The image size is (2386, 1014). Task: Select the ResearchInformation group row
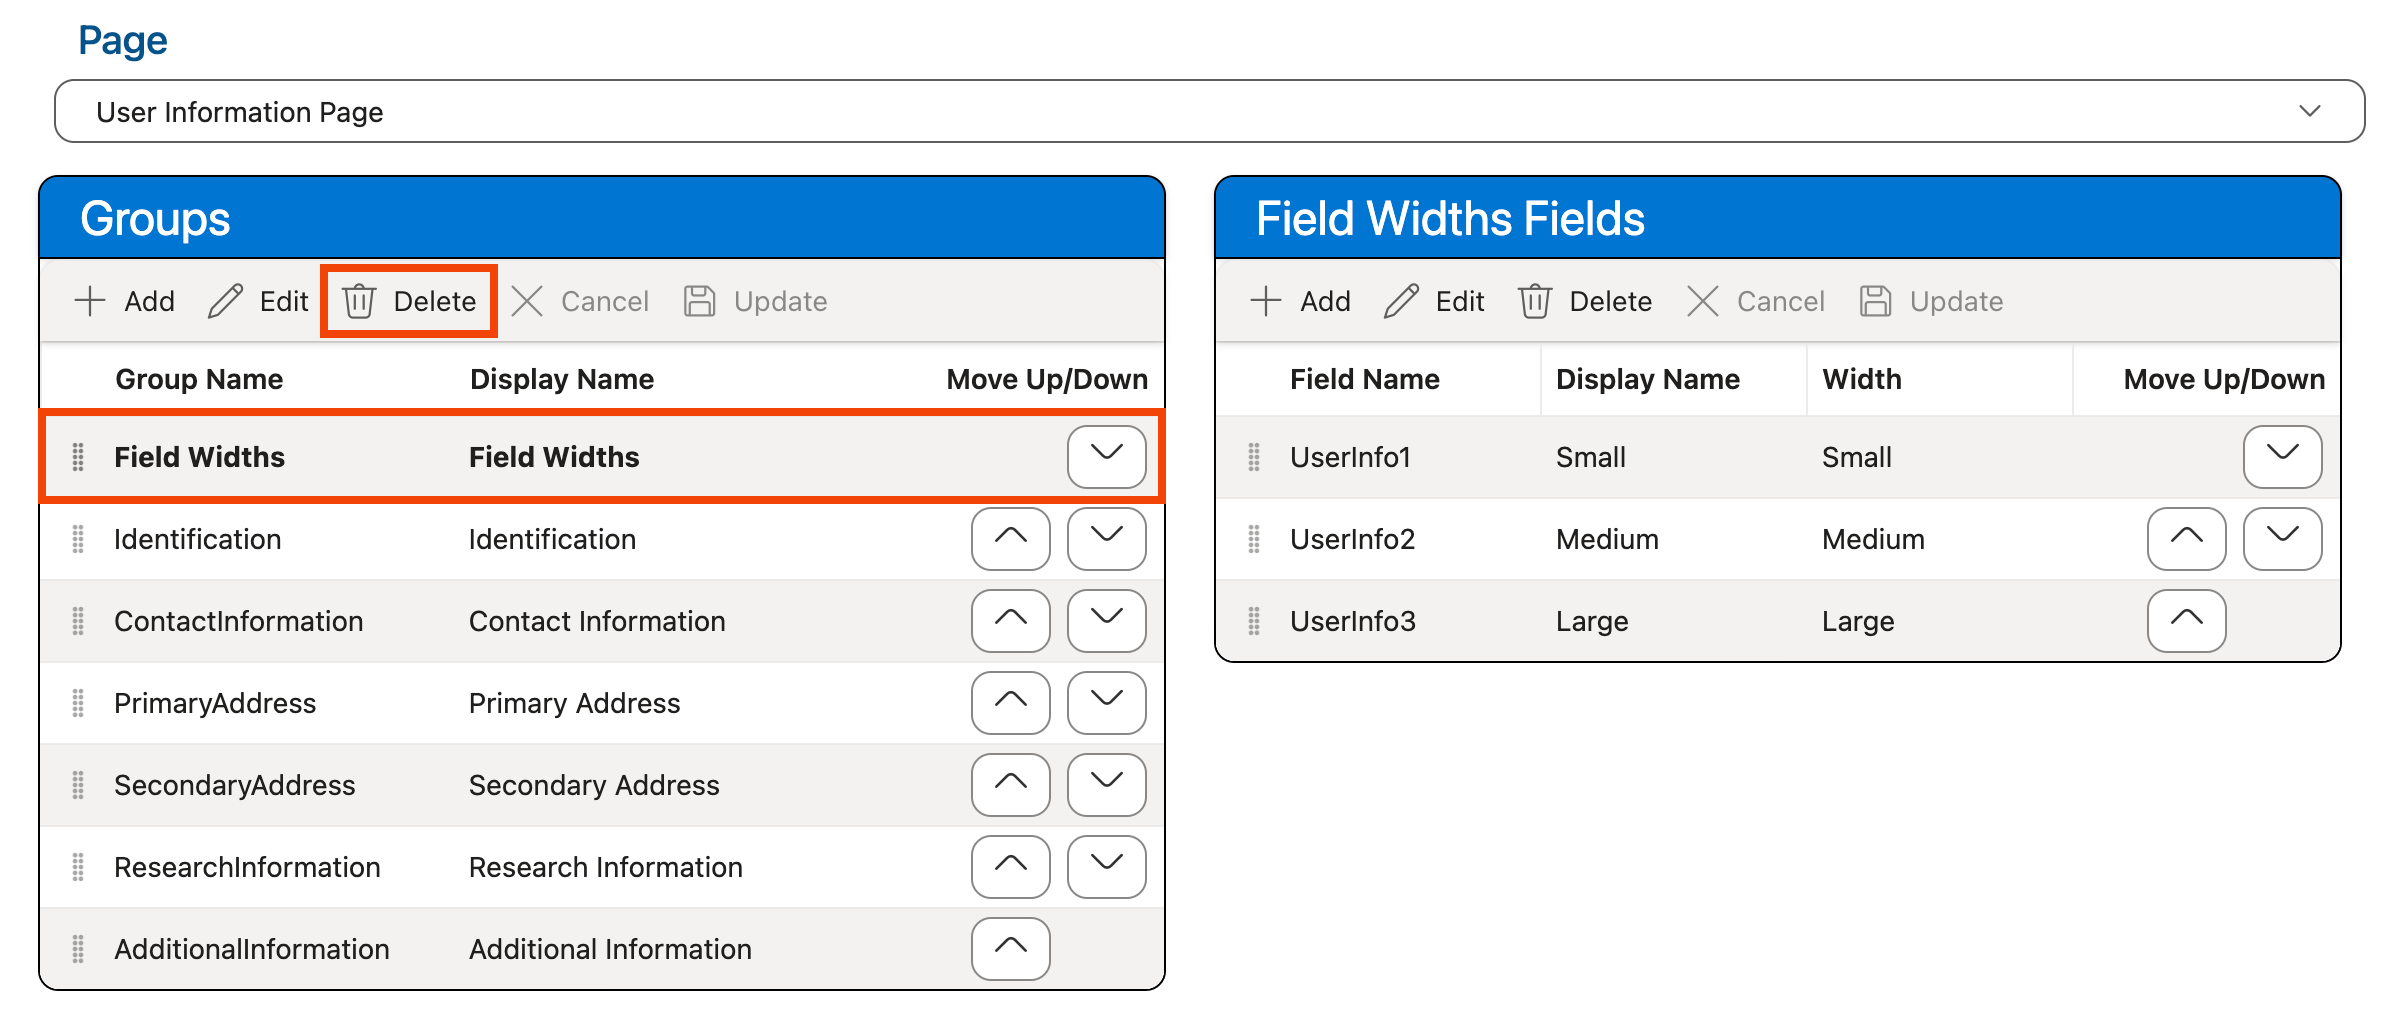tap(500, 867)
